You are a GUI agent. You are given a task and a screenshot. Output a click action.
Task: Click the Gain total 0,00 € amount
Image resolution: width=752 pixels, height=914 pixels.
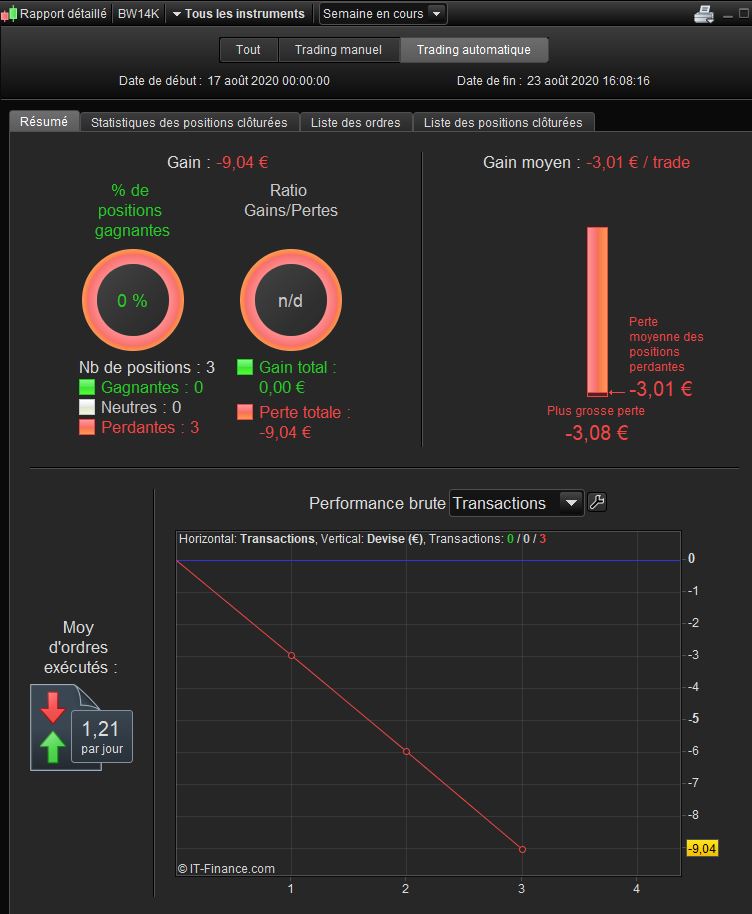(x=282, y=388)
